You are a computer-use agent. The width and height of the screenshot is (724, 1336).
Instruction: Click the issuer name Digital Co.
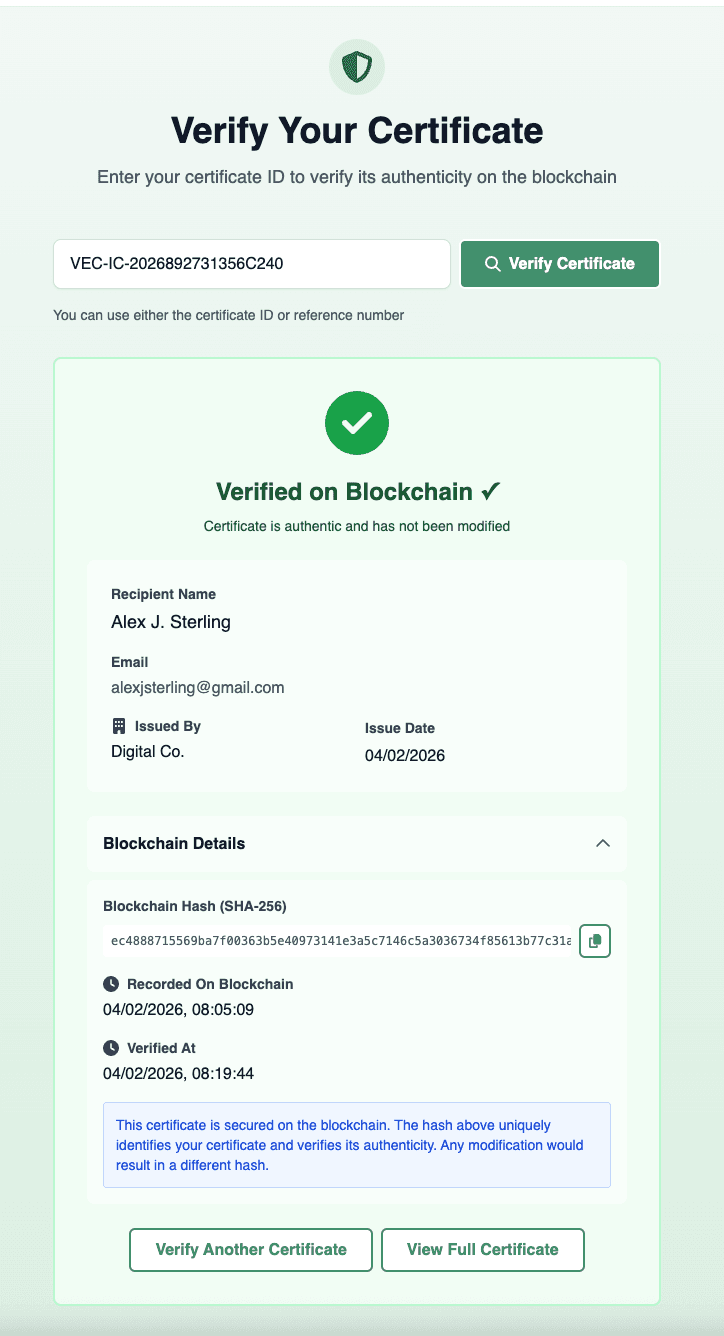(x=148, y=752)
